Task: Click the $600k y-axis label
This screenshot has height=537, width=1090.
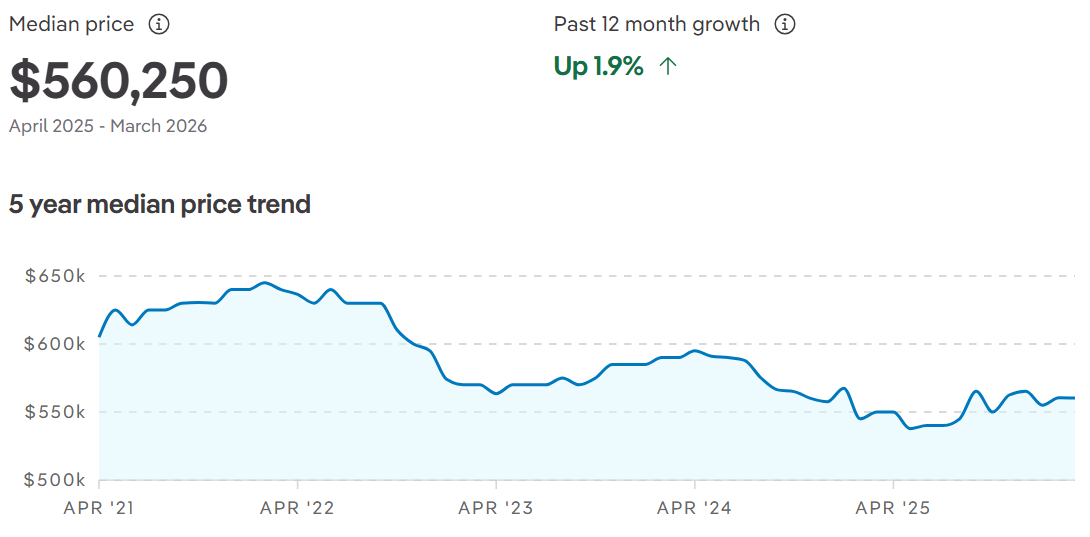Action: coord(55,344)
